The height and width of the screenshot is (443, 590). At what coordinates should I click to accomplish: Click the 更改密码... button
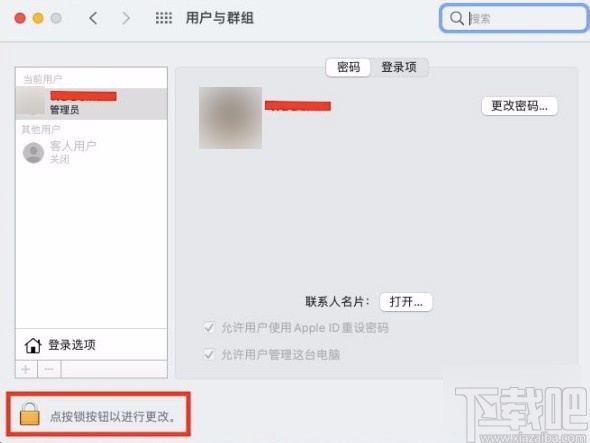pyautogui.click(x=519, y=106)
